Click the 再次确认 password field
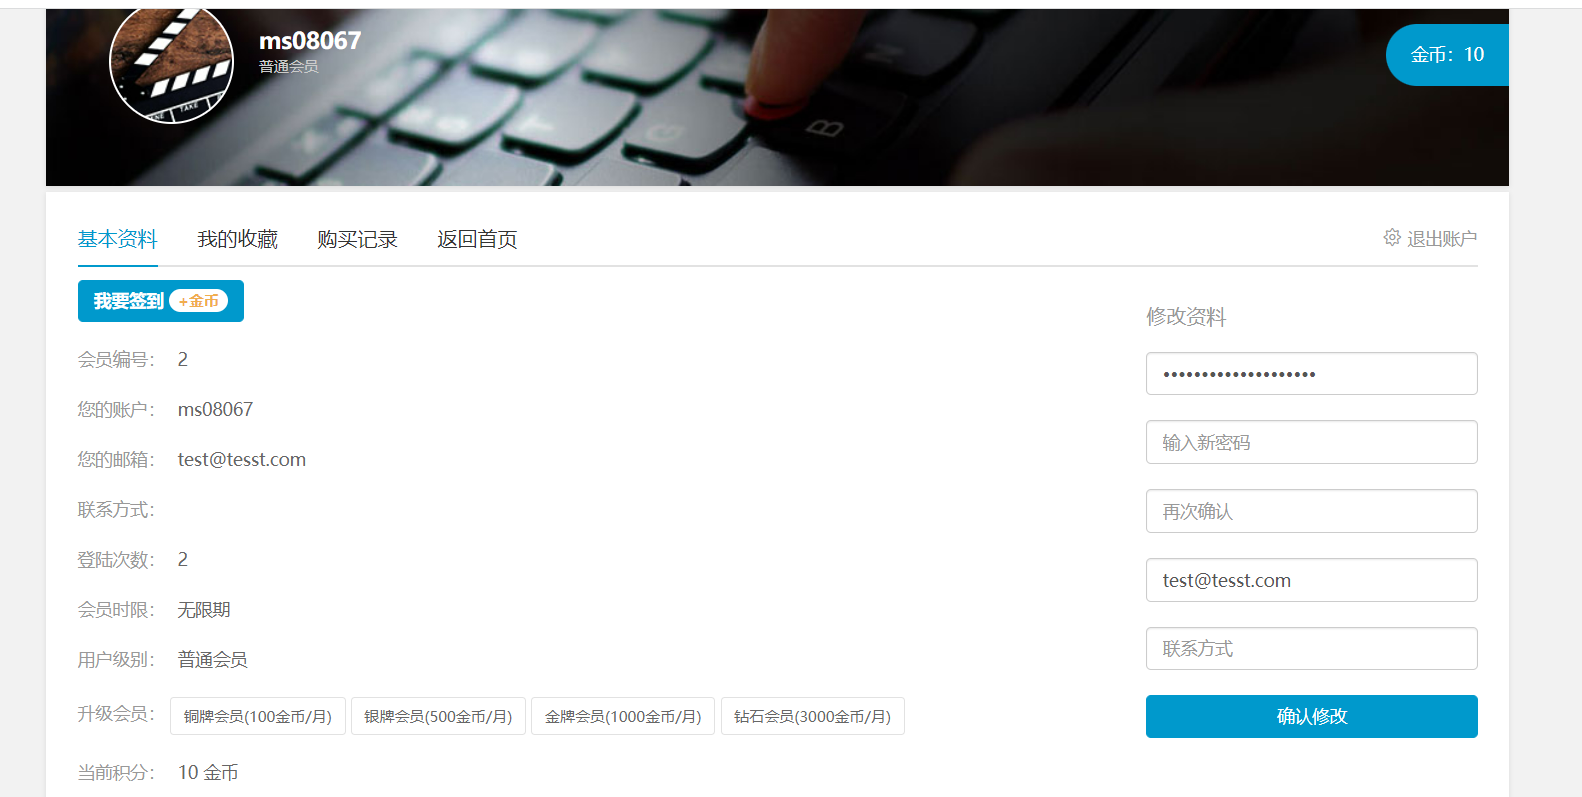 coord(1311,511)
